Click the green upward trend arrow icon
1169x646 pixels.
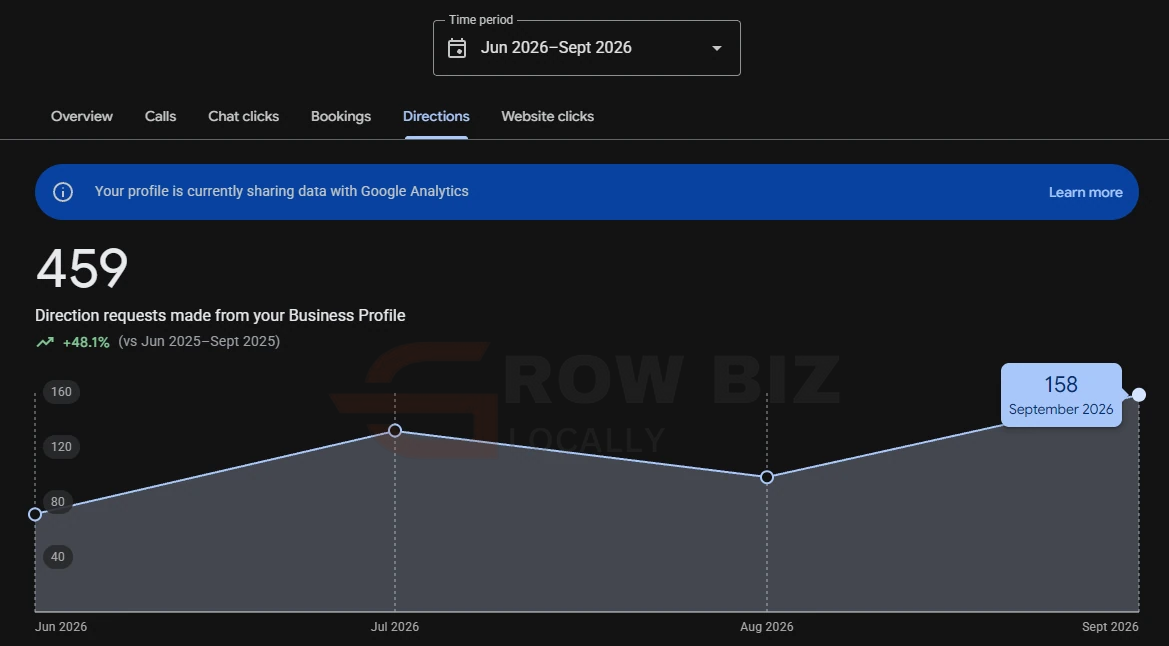tap(45, 342)
